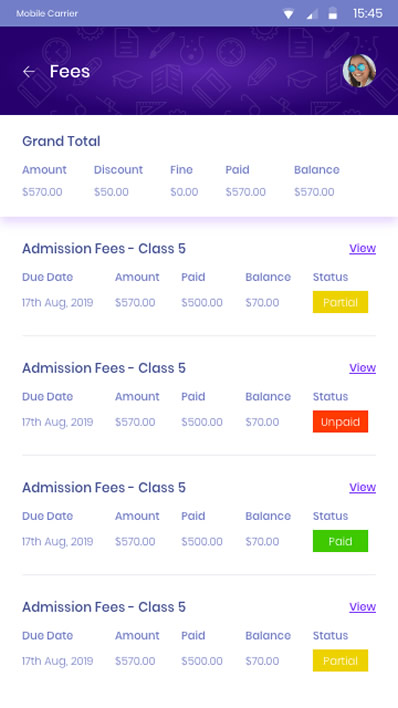The image size is (398, 708).
Task: Open the user profile avatar
Action: [359, 71]
